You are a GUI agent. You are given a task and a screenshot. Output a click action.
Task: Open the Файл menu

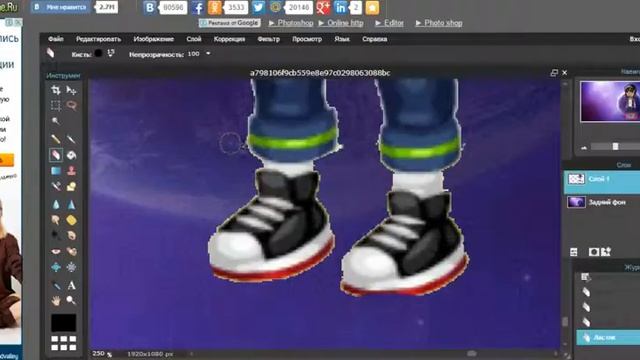coord(56,39)
